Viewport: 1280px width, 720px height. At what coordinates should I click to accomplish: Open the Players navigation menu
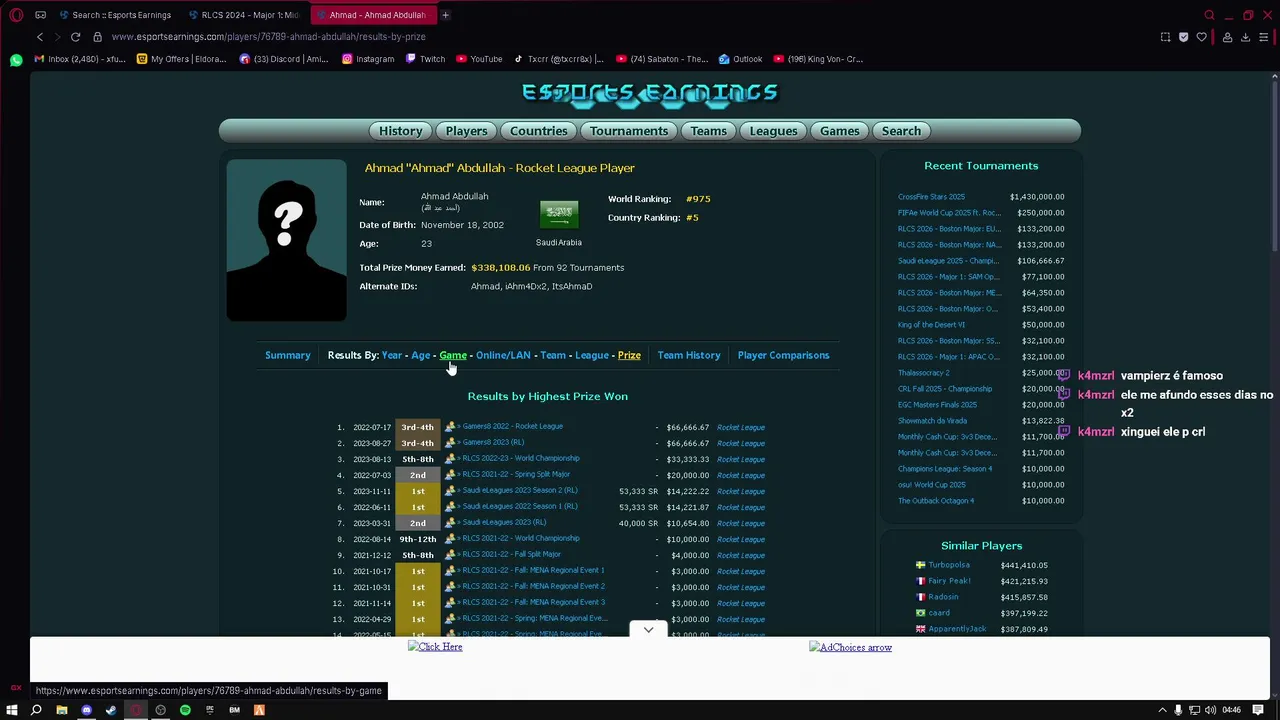pyautogui.click(x=466, y=131)
